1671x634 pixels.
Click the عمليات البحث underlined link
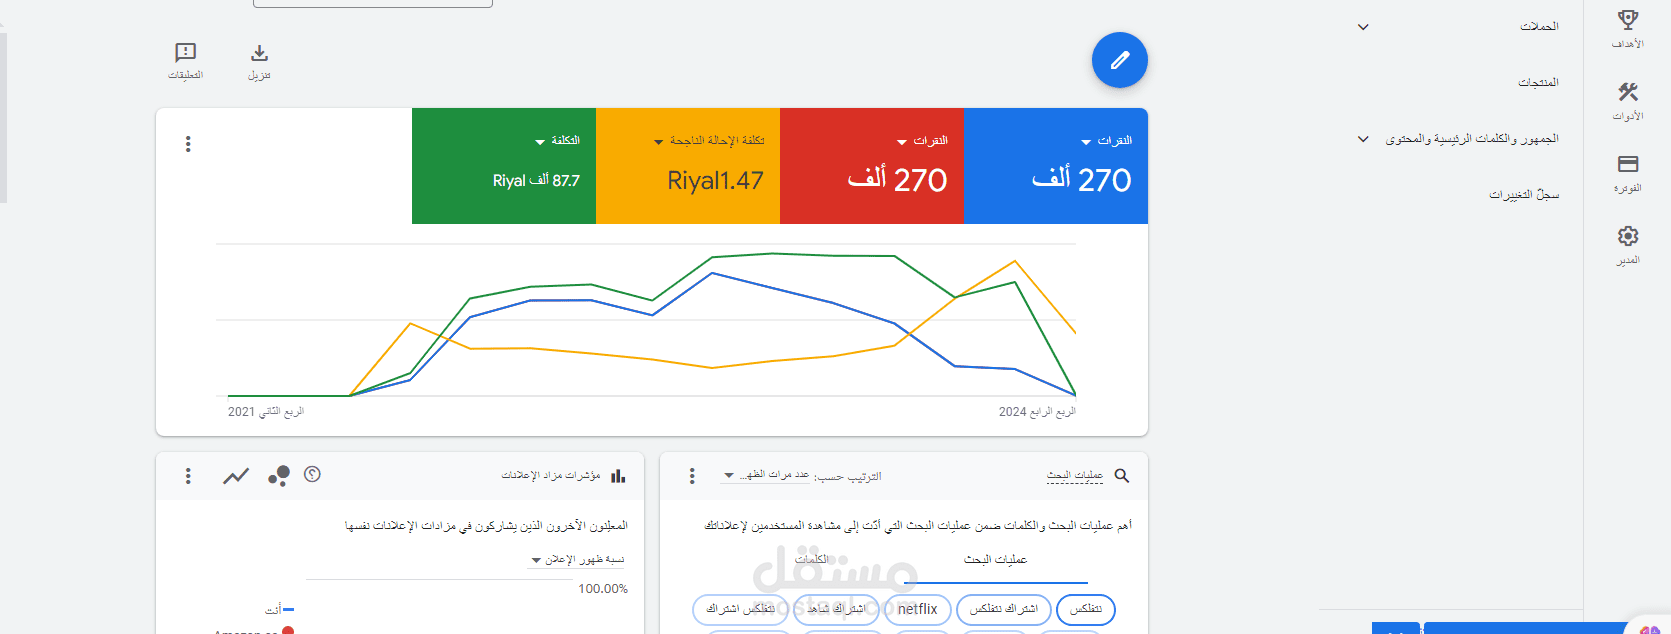[x=1074, y=476]
